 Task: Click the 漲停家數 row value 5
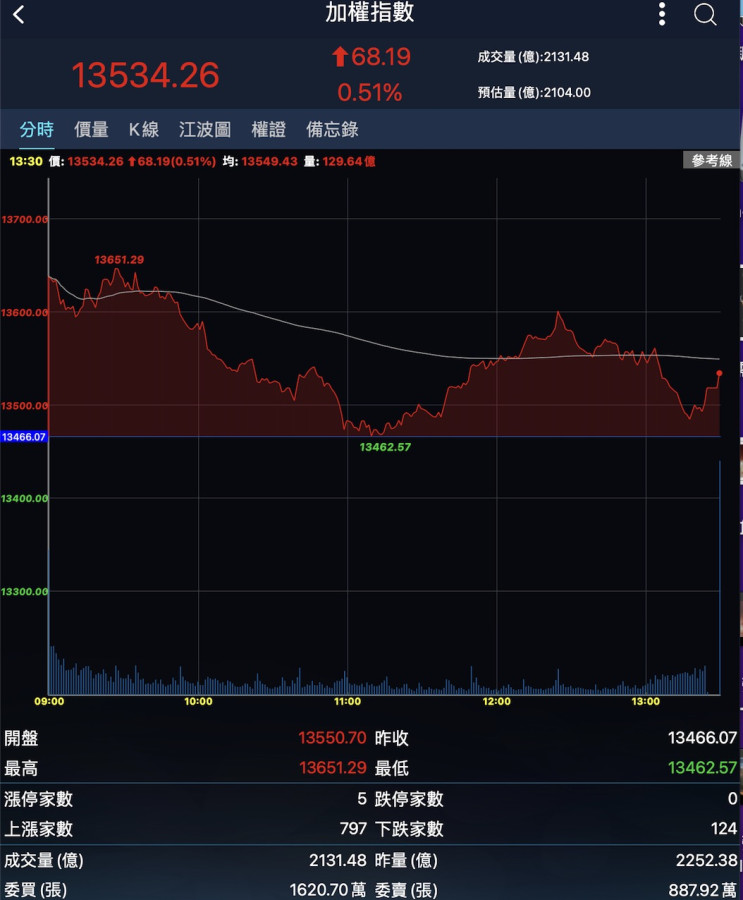click(x=362, y=798)
